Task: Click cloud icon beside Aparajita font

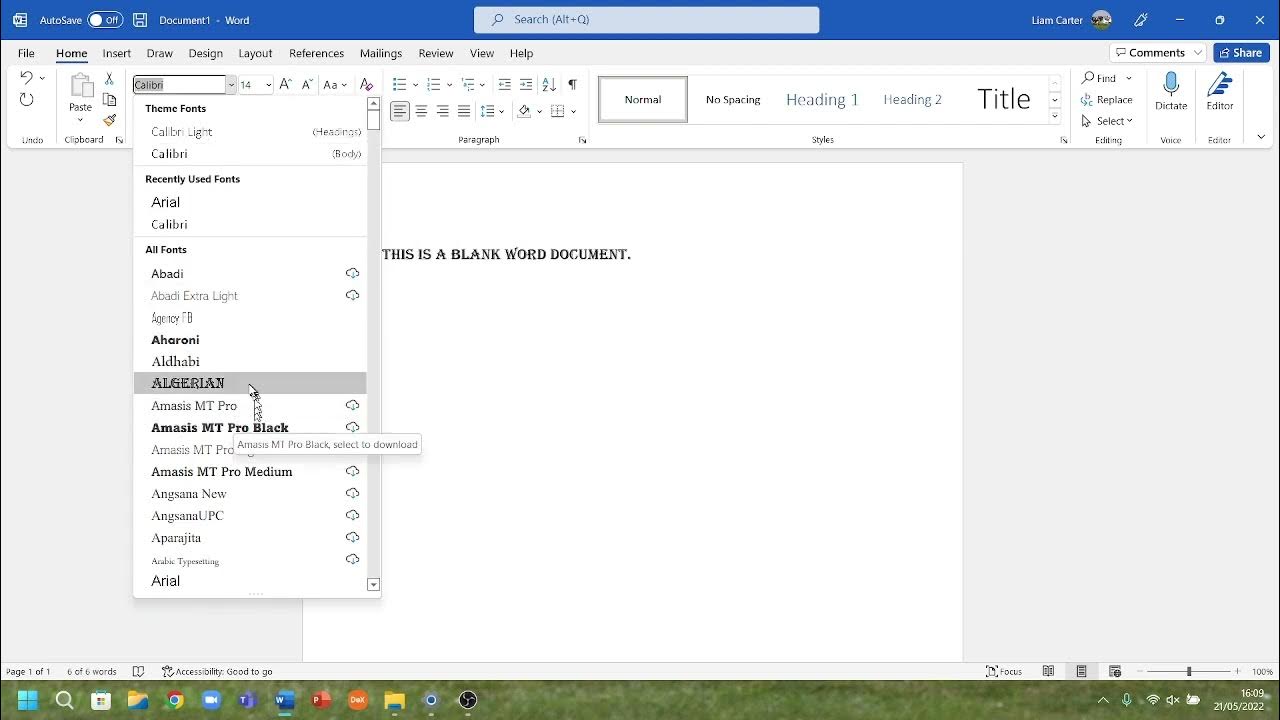Action: (x=352, y=537)
